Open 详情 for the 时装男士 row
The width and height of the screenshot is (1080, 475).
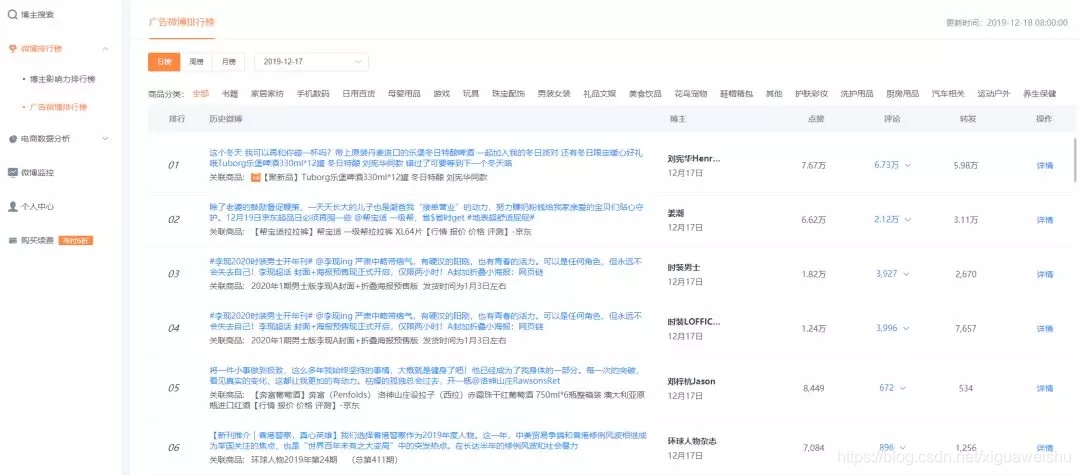pos(1045,274)
